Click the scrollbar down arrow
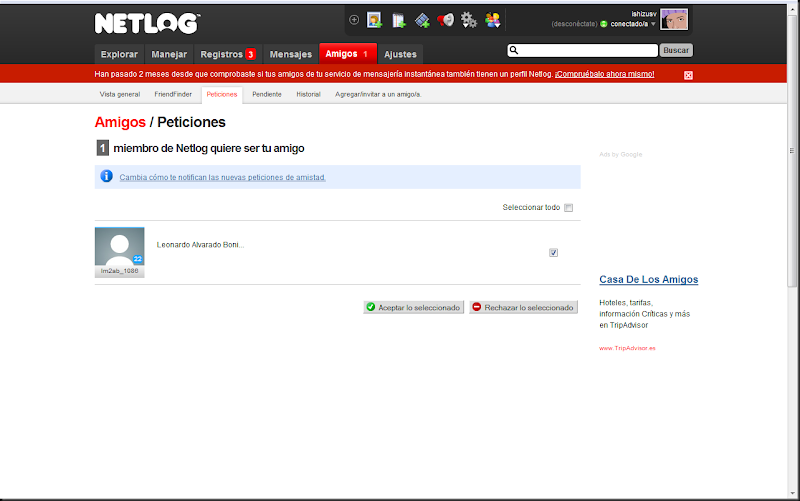800x501 pixels. [x=792, y=494]
